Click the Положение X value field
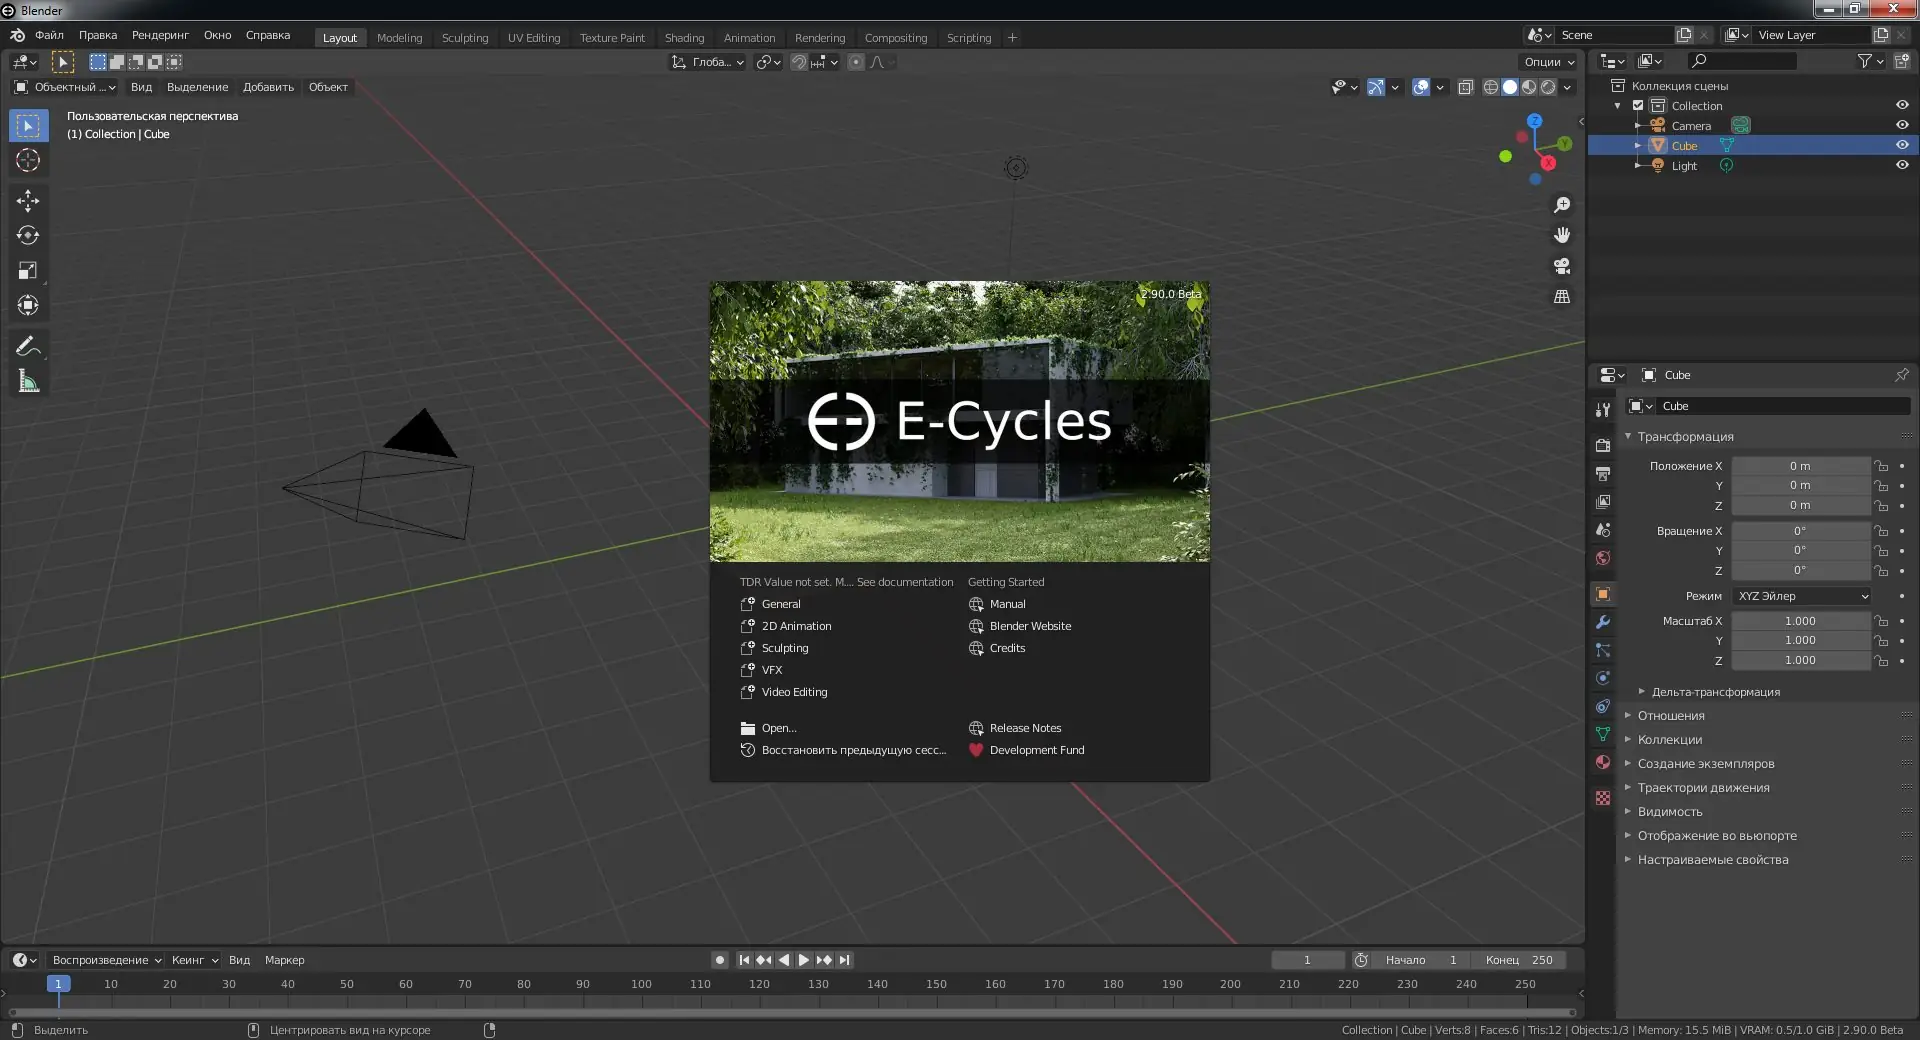Image resolution: width=1920 pixels, height=1040 pixels. 1799,466
